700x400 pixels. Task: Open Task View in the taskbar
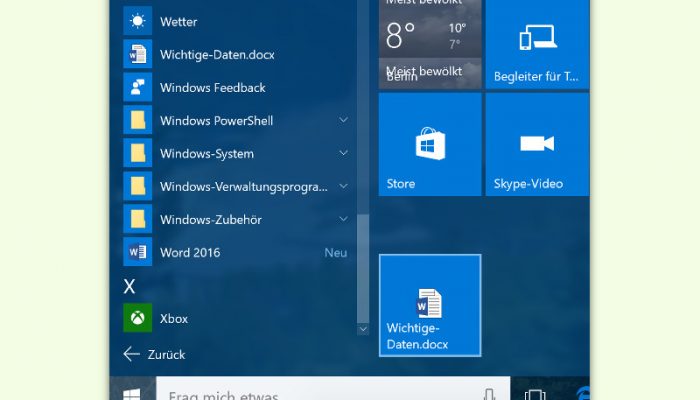pyautogui.click(x=535, y=395)
